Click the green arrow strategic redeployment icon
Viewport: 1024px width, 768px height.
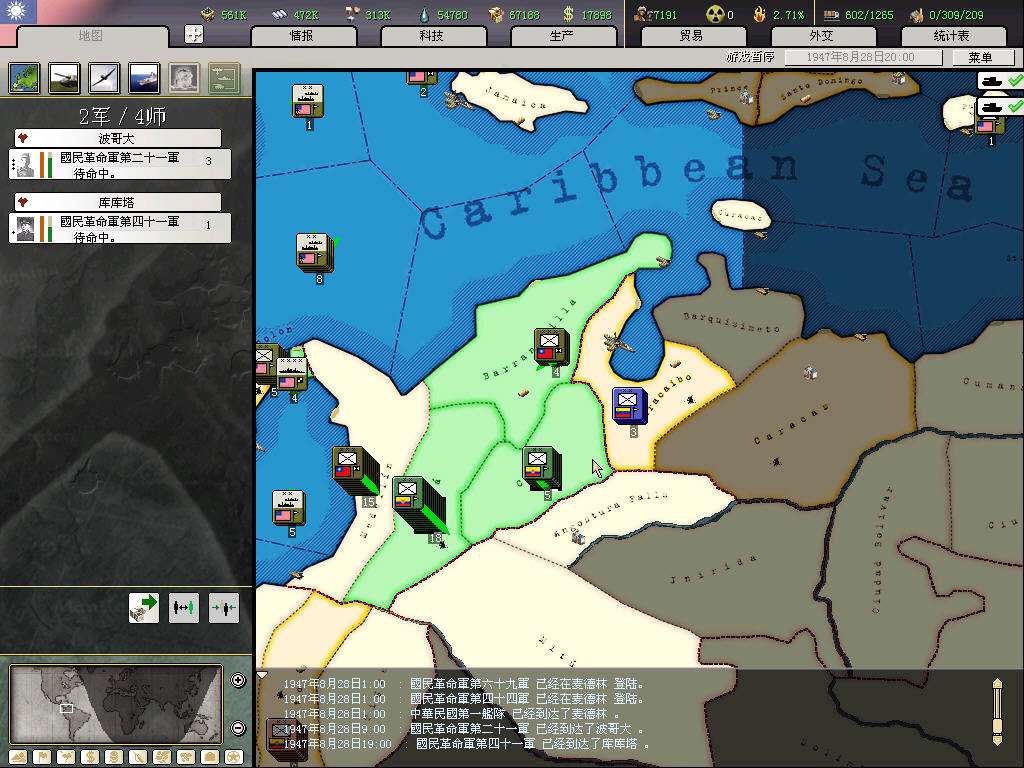(144, 607)
